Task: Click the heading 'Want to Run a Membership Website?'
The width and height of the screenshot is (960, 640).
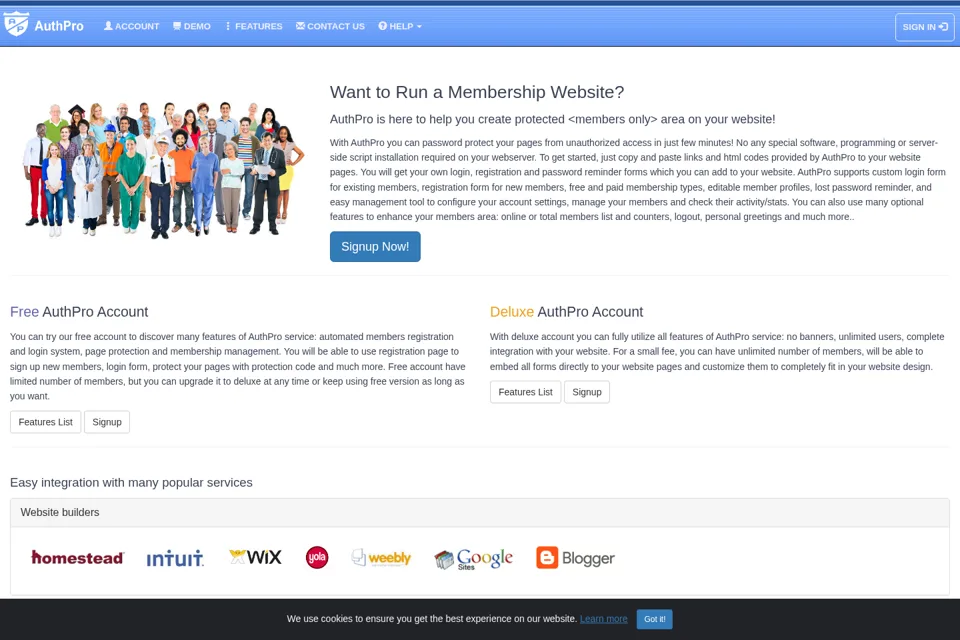Action: (x=477, y=92)
